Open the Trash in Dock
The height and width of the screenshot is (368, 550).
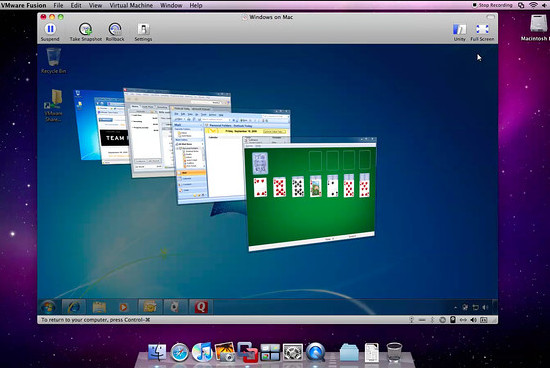coord(394,352)
